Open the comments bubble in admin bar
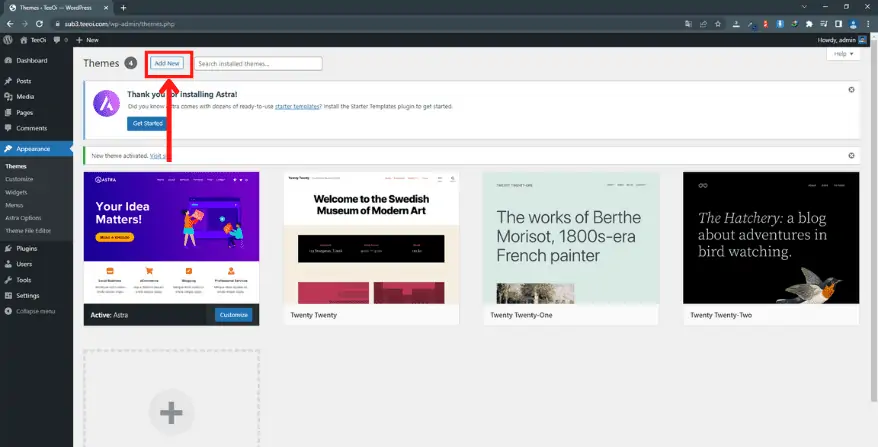The image size is (878, 447). [x=60, y=40]
